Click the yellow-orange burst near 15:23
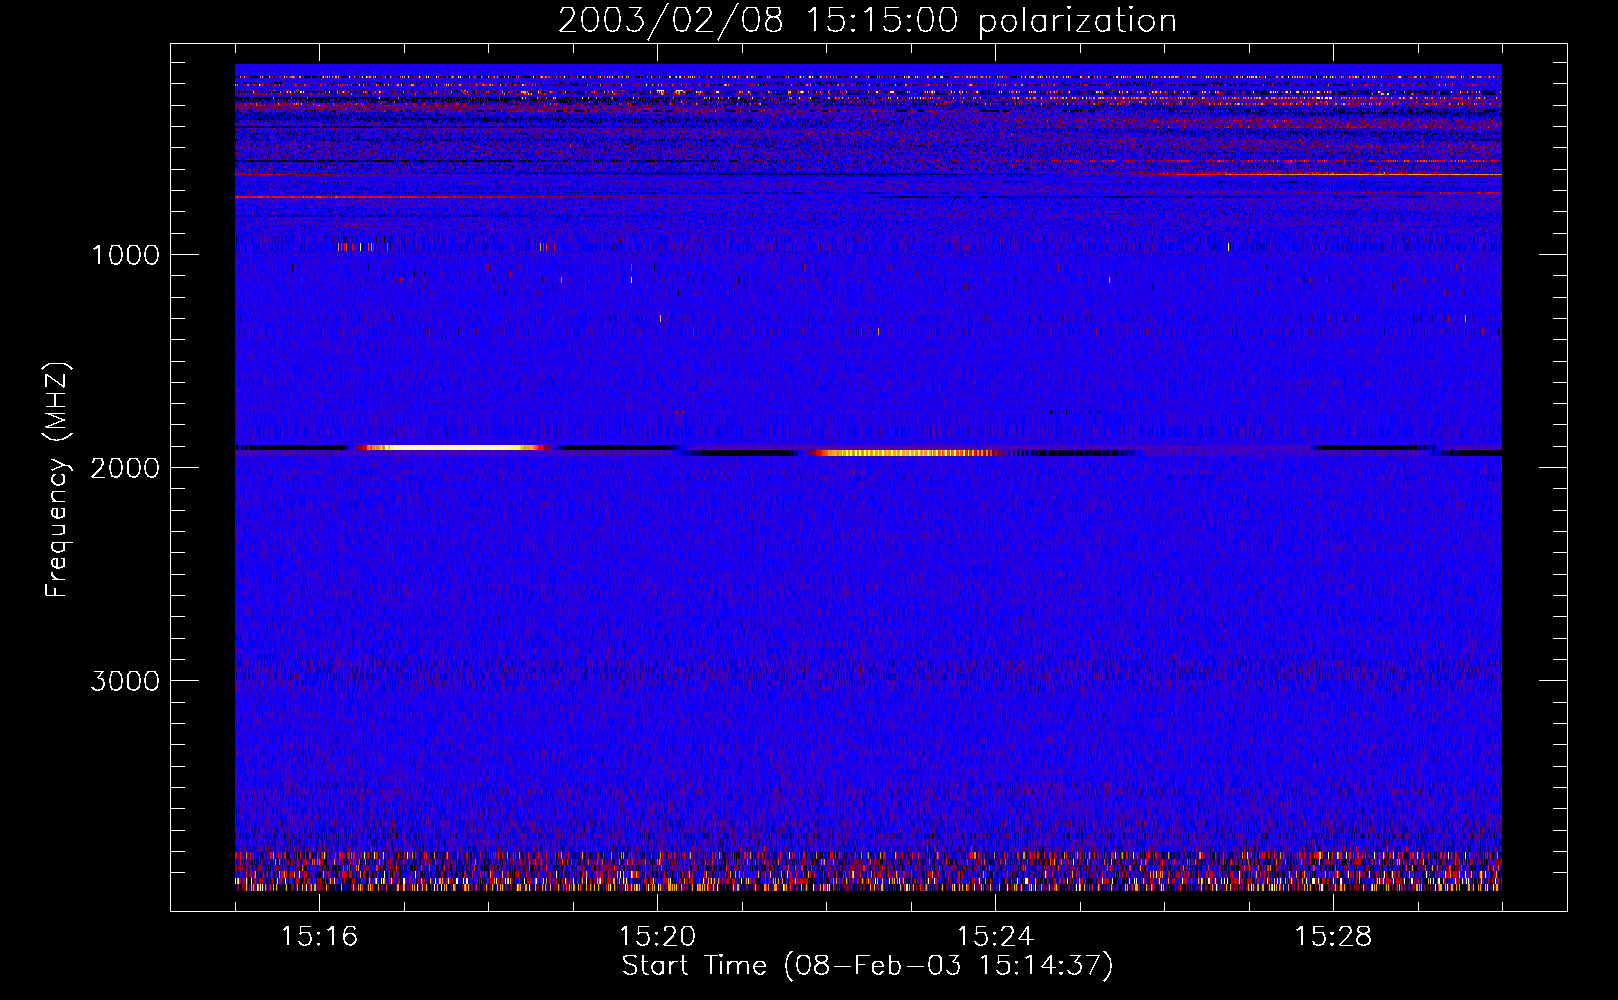This screenshot has height=1000, width=1618. (x=905, y=453)
